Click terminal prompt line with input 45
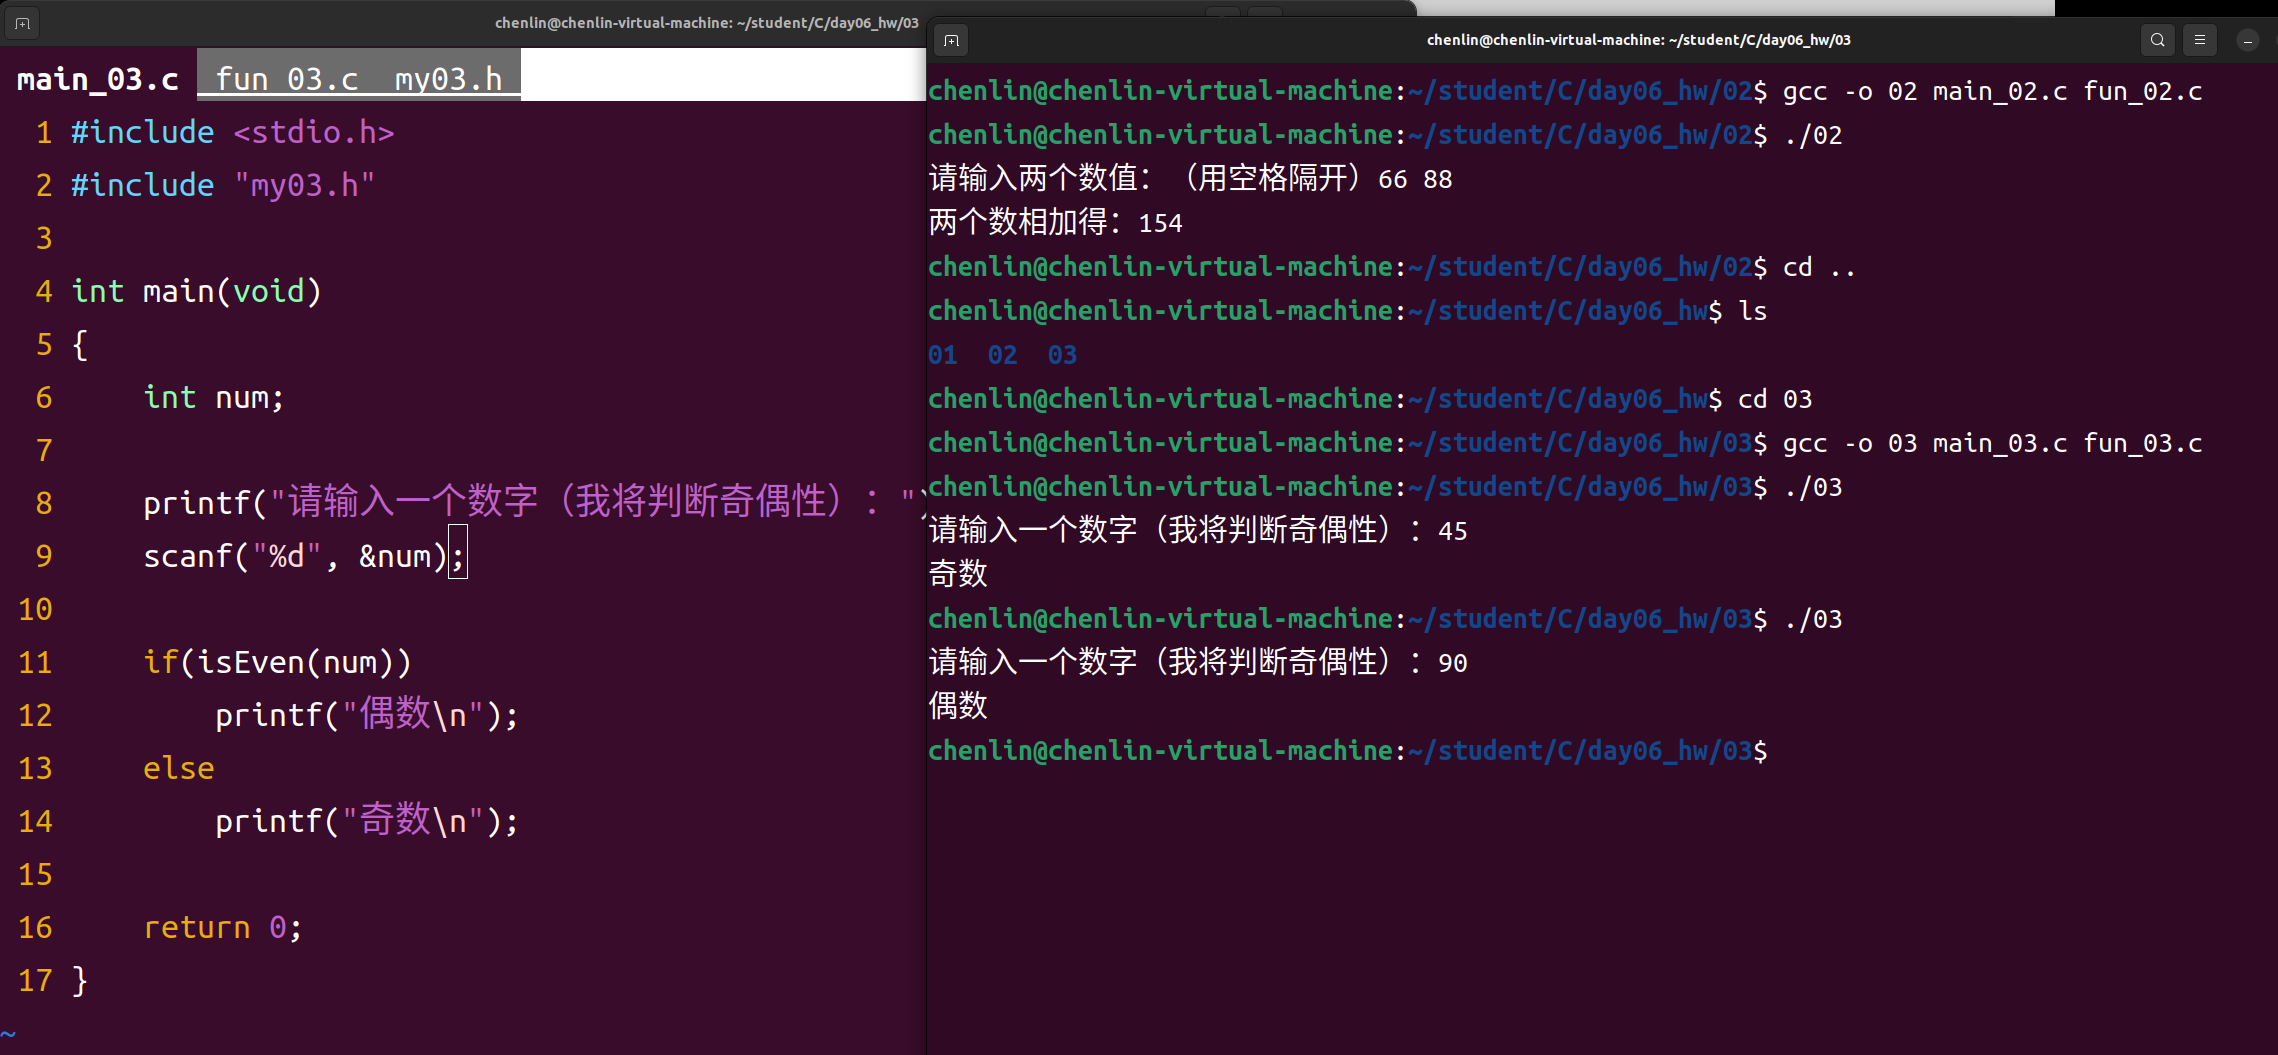Viewport: 2278px width, 1055px height. coord(1198,531)
